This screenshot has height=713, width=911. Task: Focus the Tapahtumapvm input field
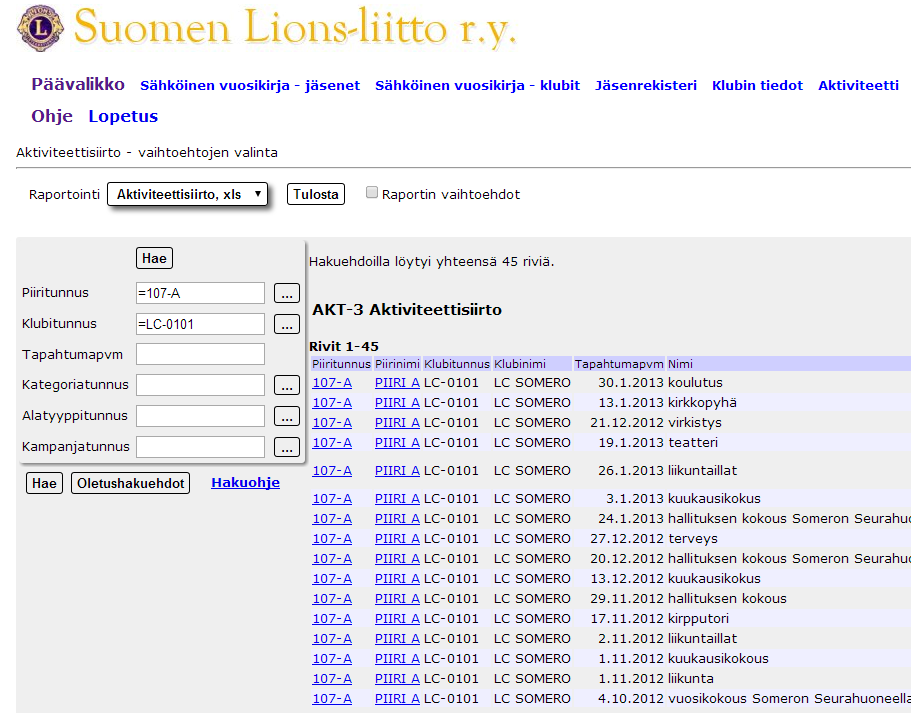(200, 354)
